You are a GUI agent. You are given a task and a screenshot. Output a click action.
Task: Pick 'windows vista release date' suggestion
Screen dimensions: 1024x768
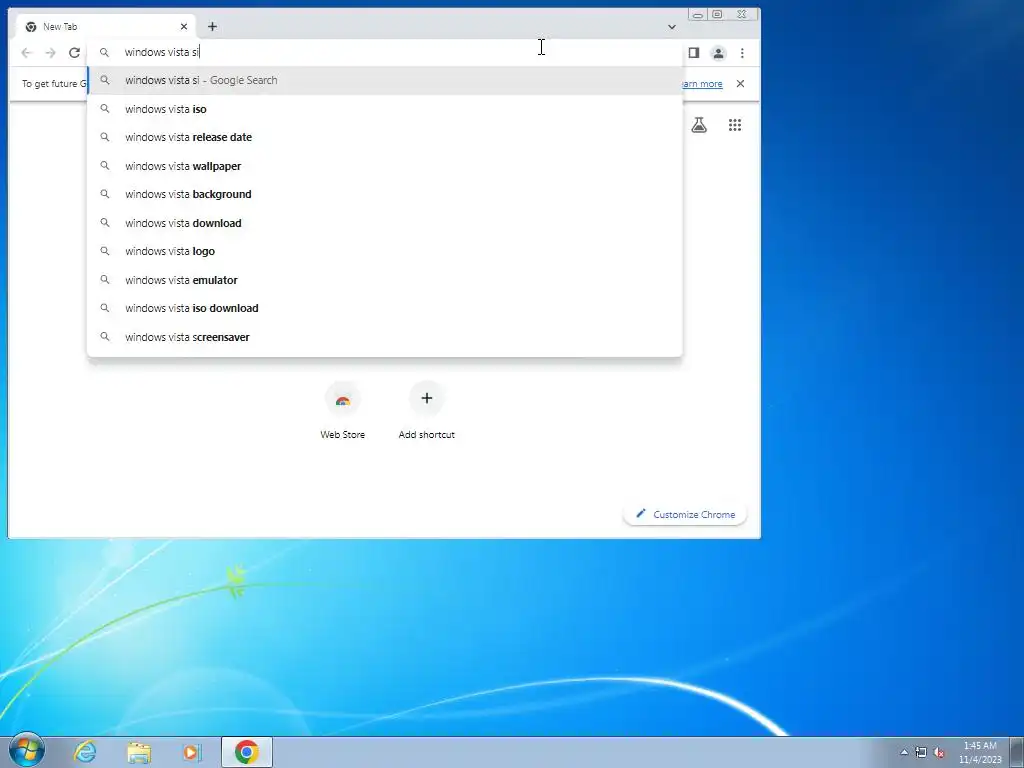tap(385, 137)
